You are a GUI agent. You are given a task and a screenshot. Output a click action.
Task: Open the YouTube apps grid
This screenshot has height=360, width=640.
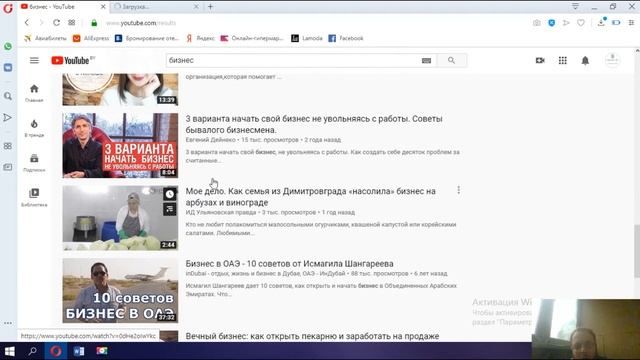[562, 60]
